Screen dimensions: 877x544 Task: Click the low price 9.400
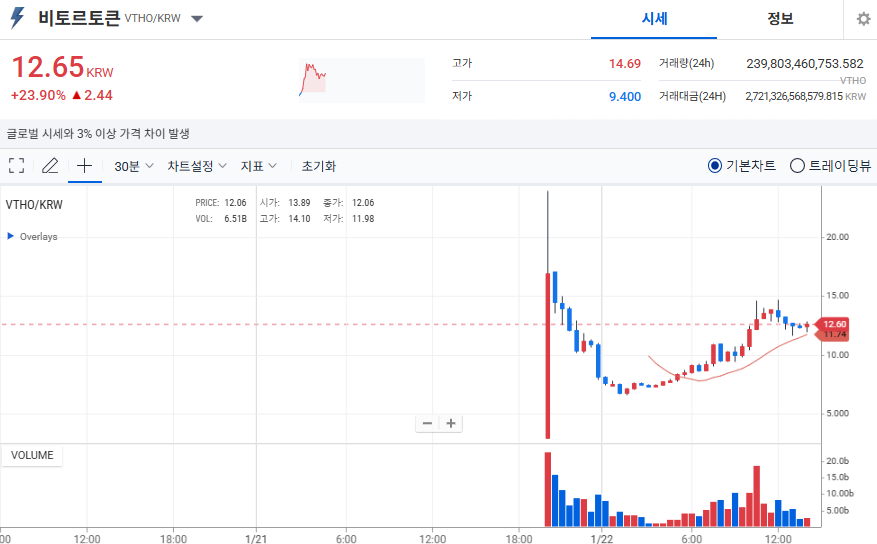click(x=625, y=97)
